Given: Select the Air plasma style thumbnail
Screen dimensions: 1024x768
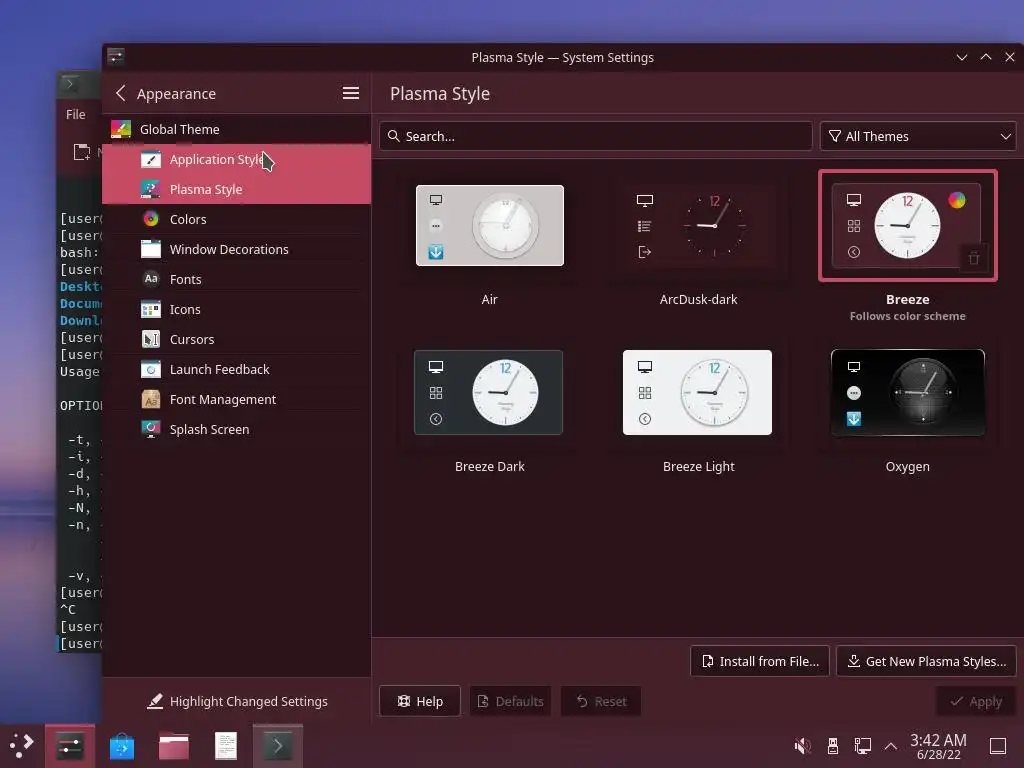Looking at the screenshot, I should coord(490,225).
